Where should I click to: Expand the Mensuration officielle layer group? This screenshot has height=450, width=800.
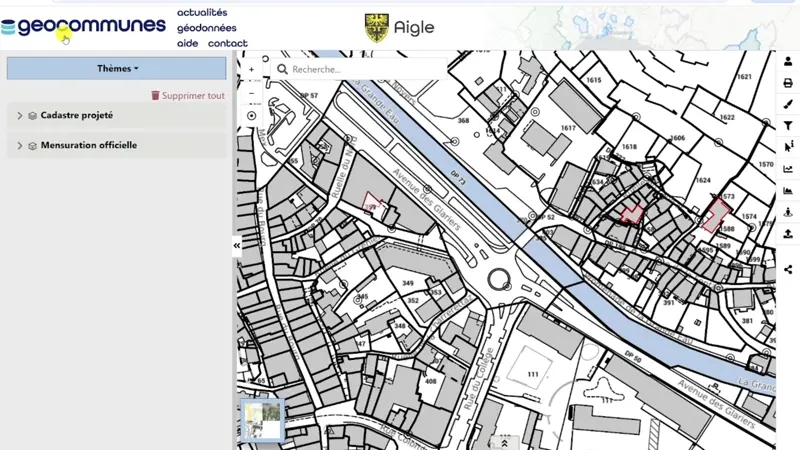click(x=19, y=146)
